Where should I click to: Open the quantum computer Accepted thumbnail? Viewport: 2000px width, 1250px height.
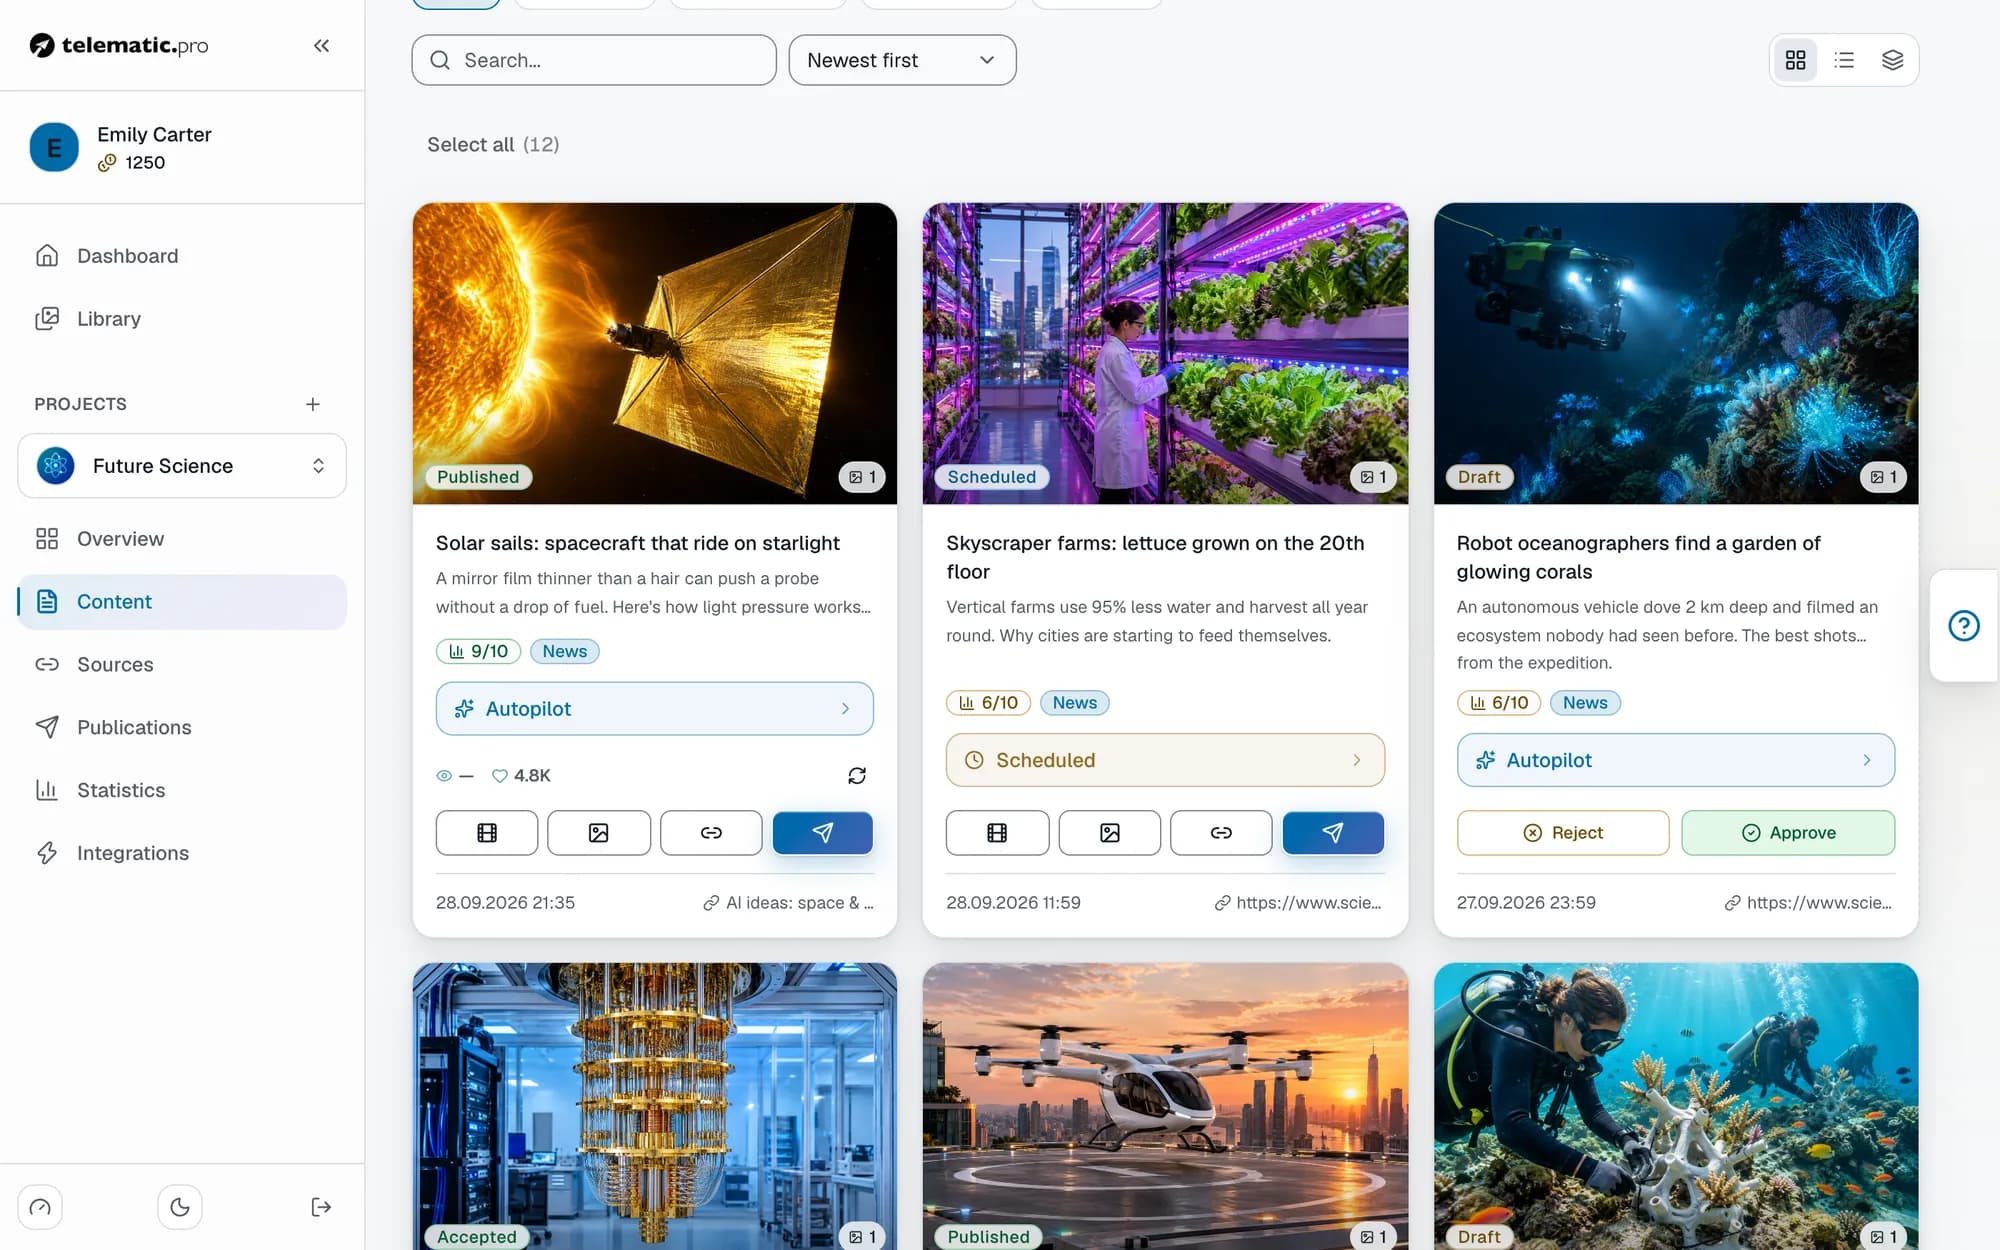coord(654,1106)
